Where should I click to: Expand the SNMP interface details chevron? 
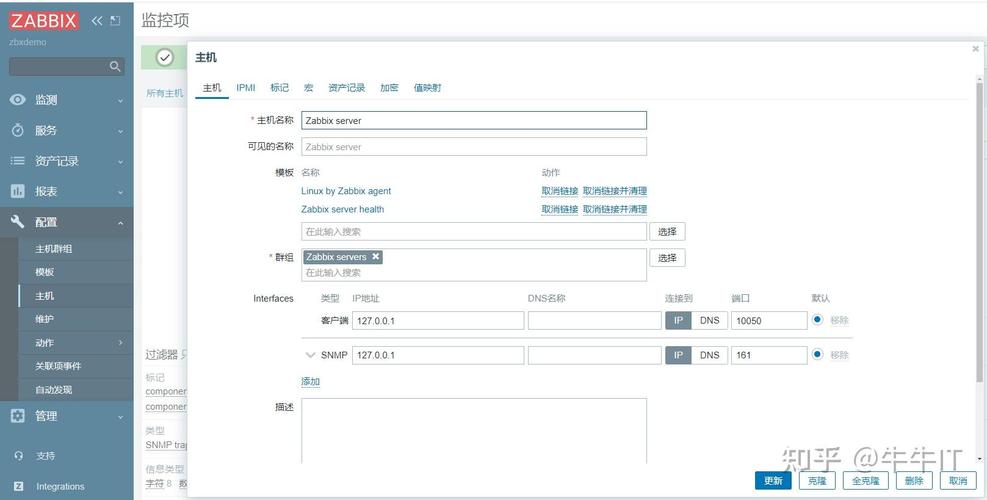310,355
